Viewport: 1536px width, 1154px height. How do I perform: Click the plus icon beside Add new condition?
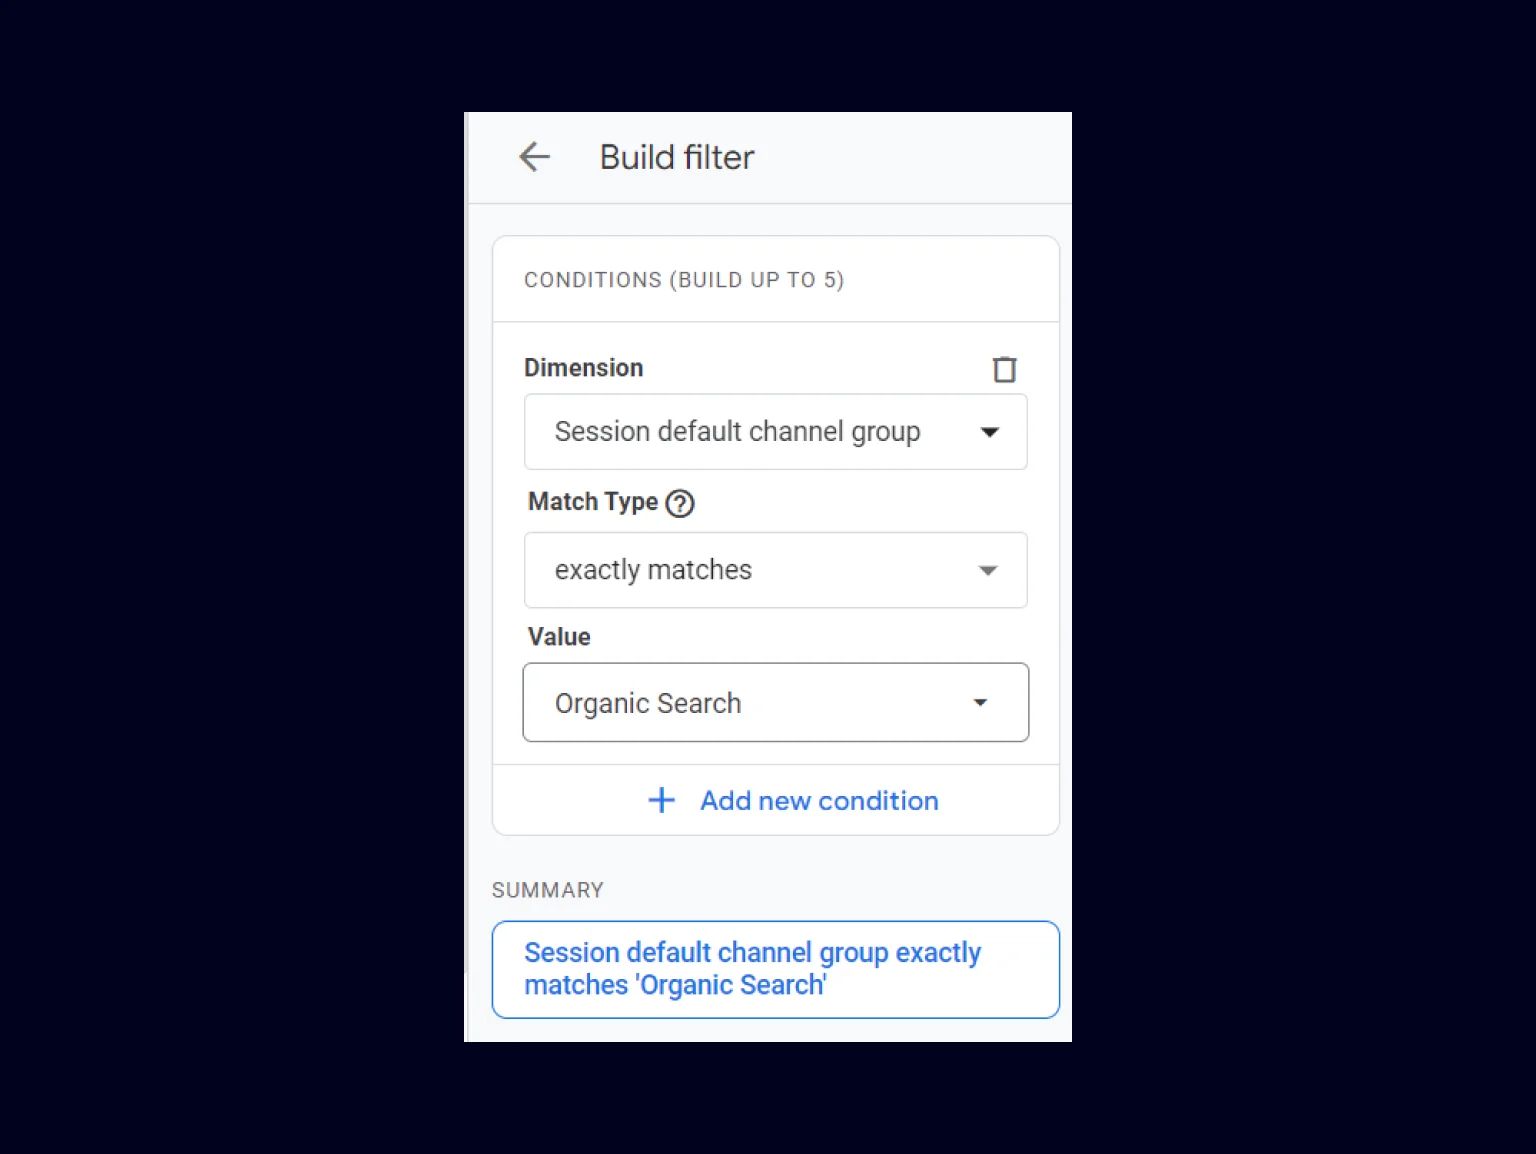pyautogui.click(x=662, y=800)
